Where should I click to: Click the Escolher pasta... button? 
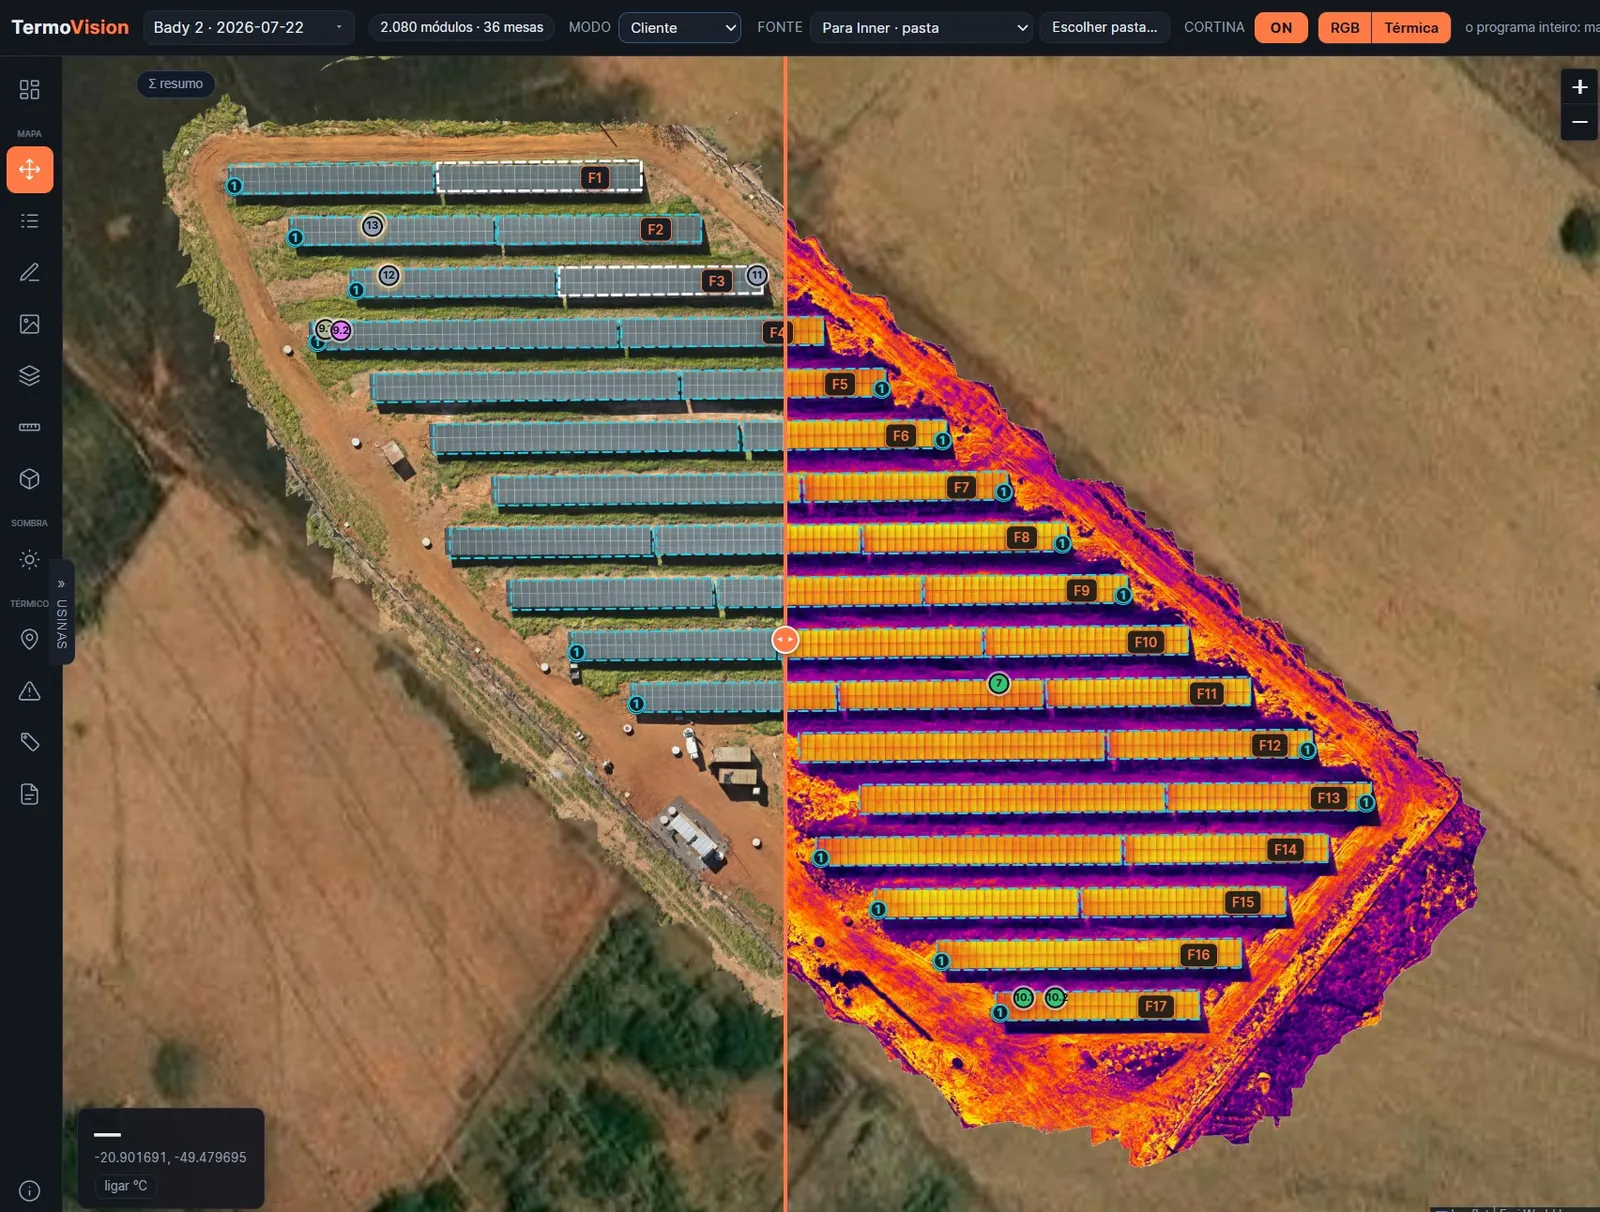[1104, 27]
